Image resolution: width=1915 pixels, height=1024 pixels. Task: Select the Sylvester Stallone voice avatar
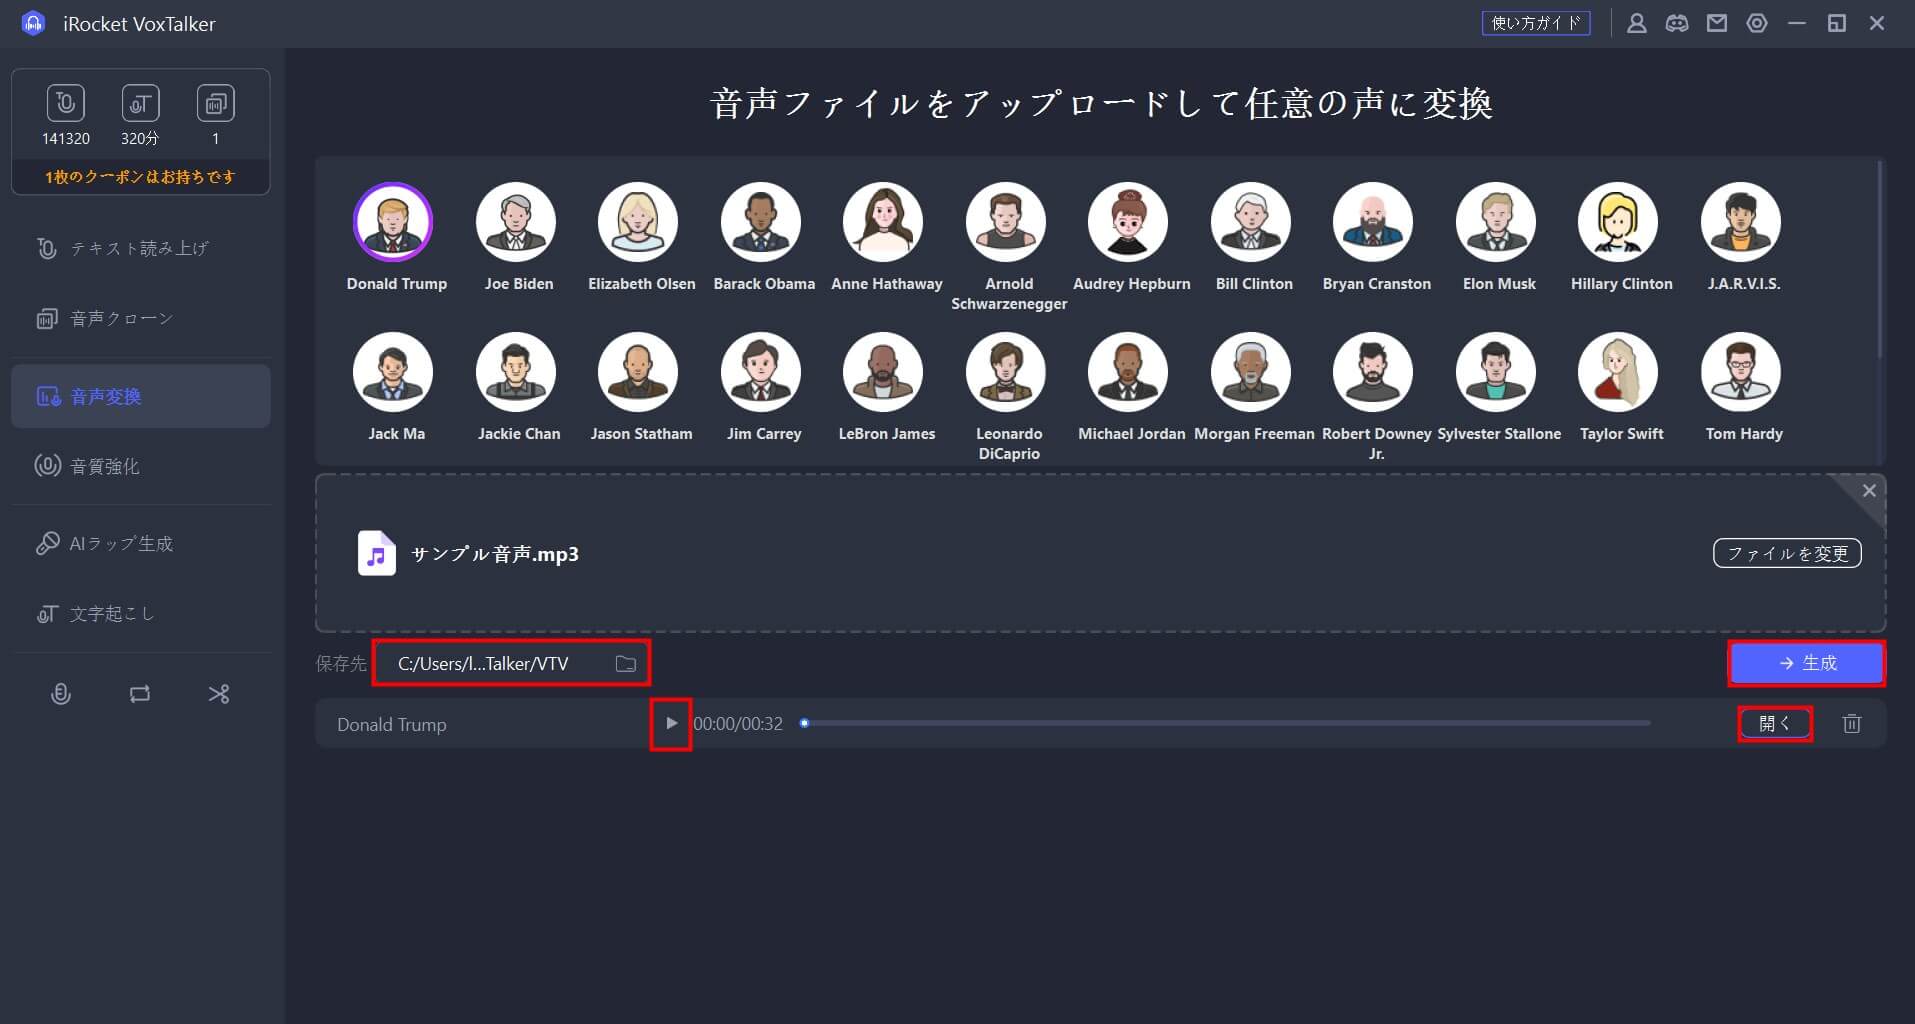coord(1496,372)
